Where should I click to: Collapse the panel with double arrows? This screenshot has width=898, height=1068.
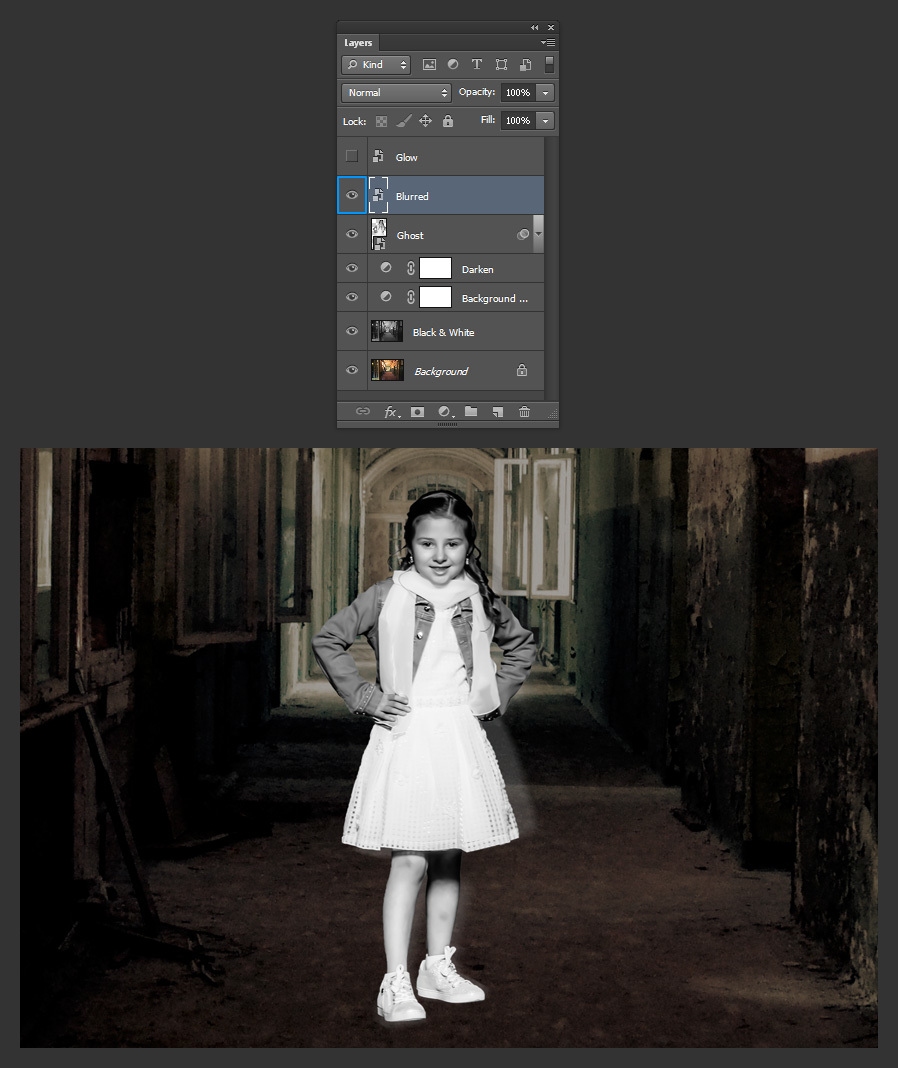pos(534,27)
